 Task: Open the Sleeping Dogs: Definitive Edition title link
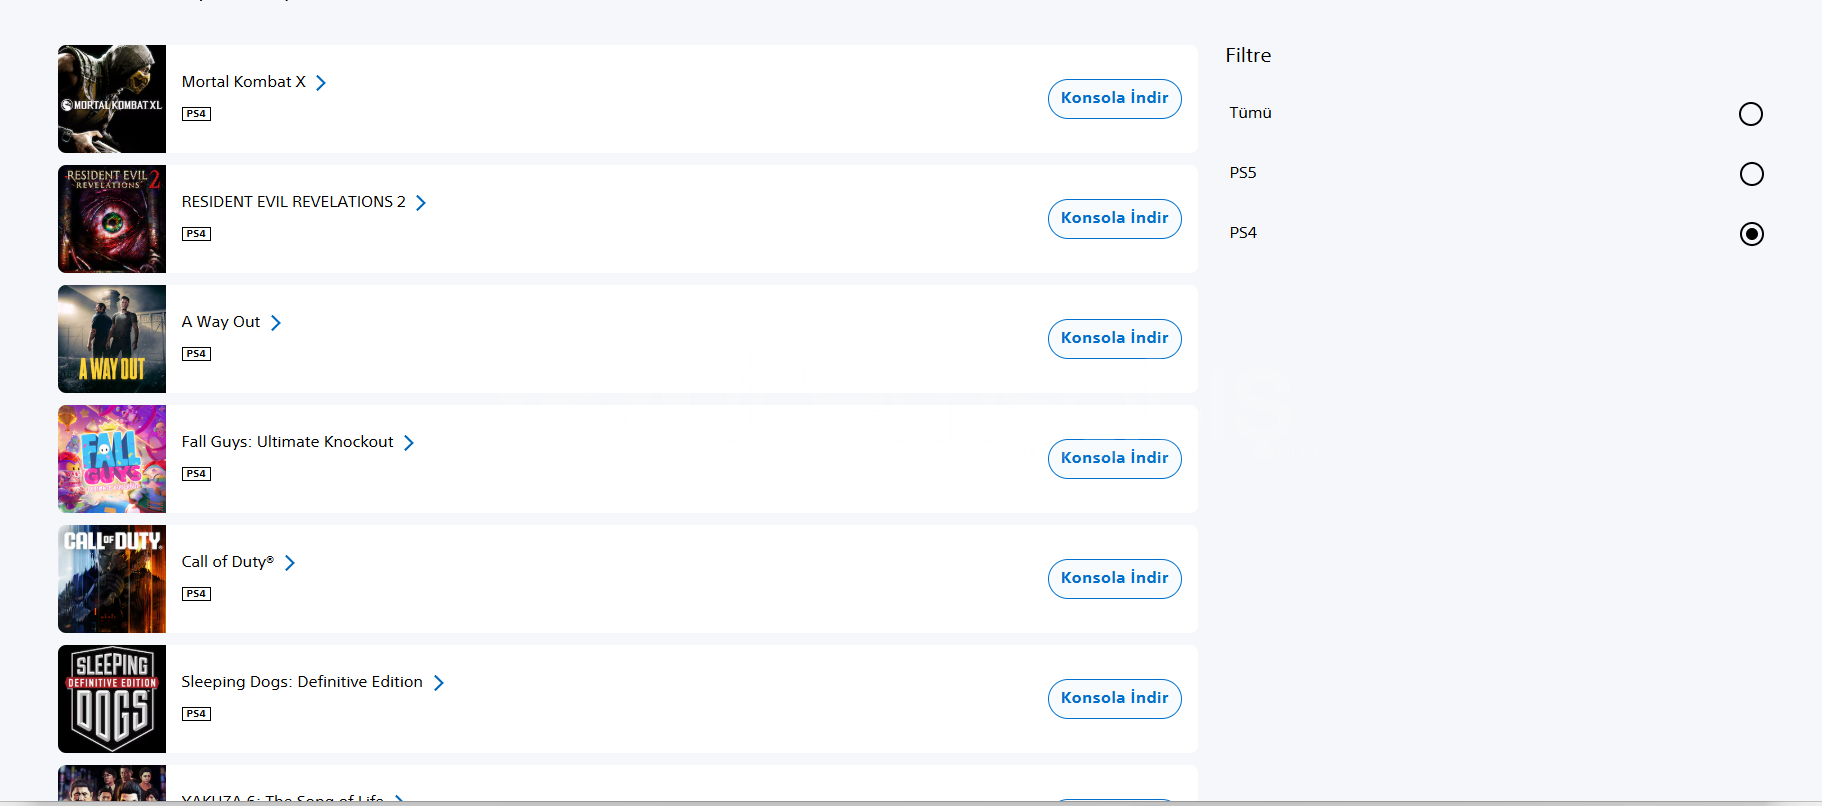click(x=301, y=682)
